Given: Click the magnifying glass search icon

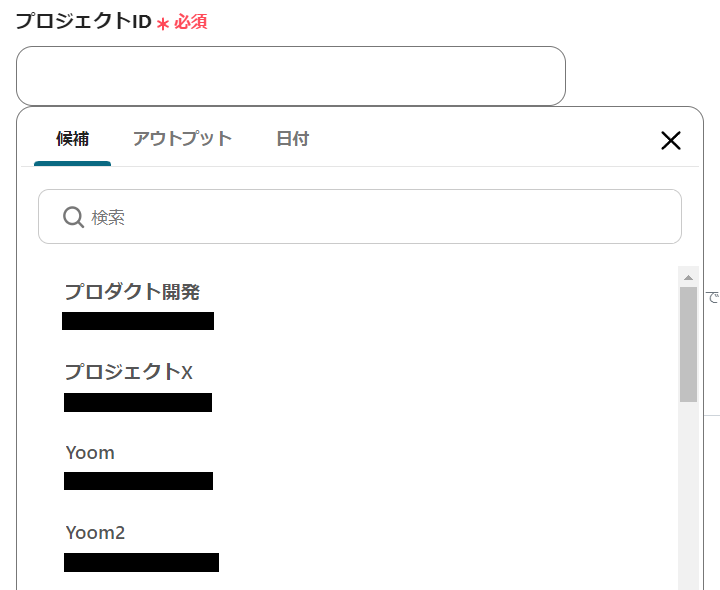Looking at the screenshot, I should pos(73,217).
